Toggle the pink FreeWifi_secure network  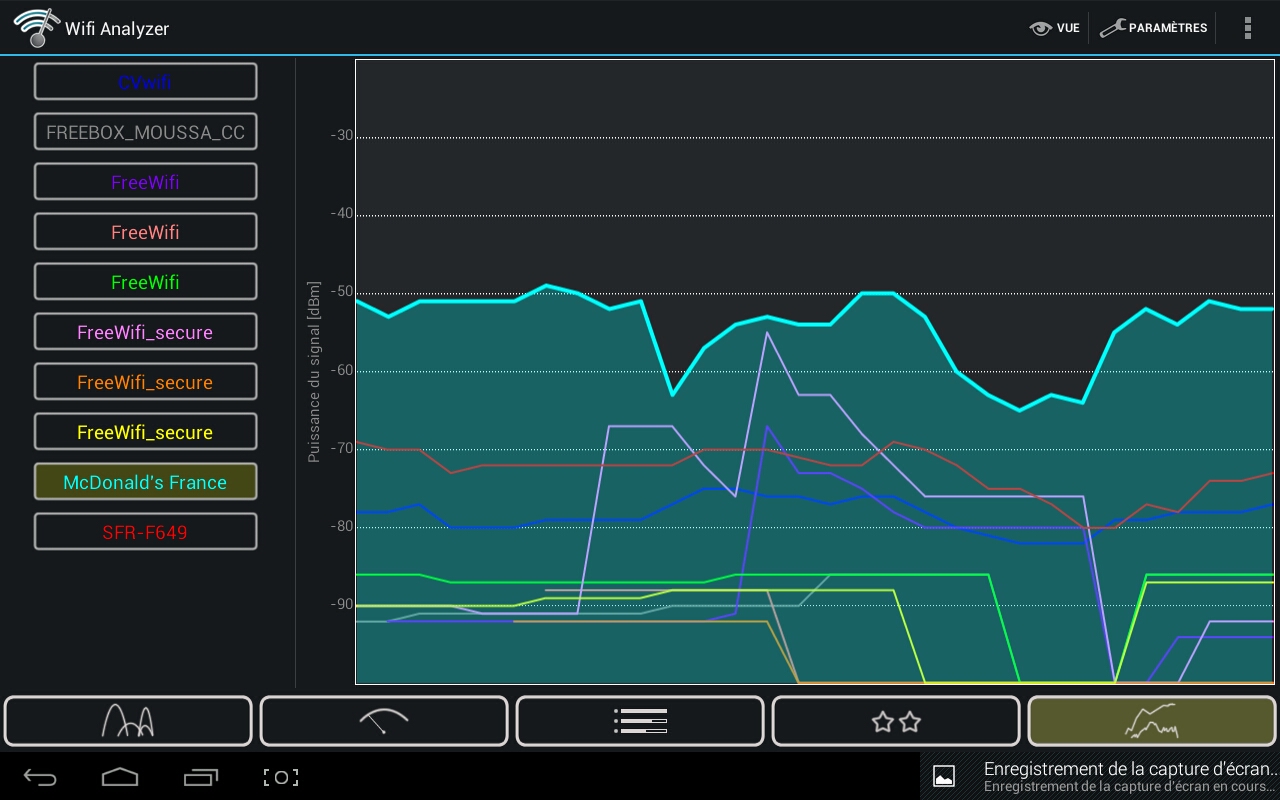coord(145,332)
